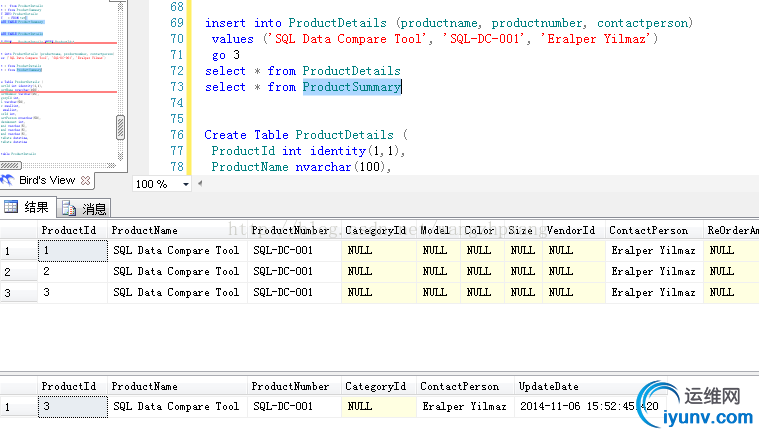Image resolution: width=759 pixels, height=436 pixels.
Task: Select row header 3 in first result grid
Action: pyautogui.click(x=18, y=293)
